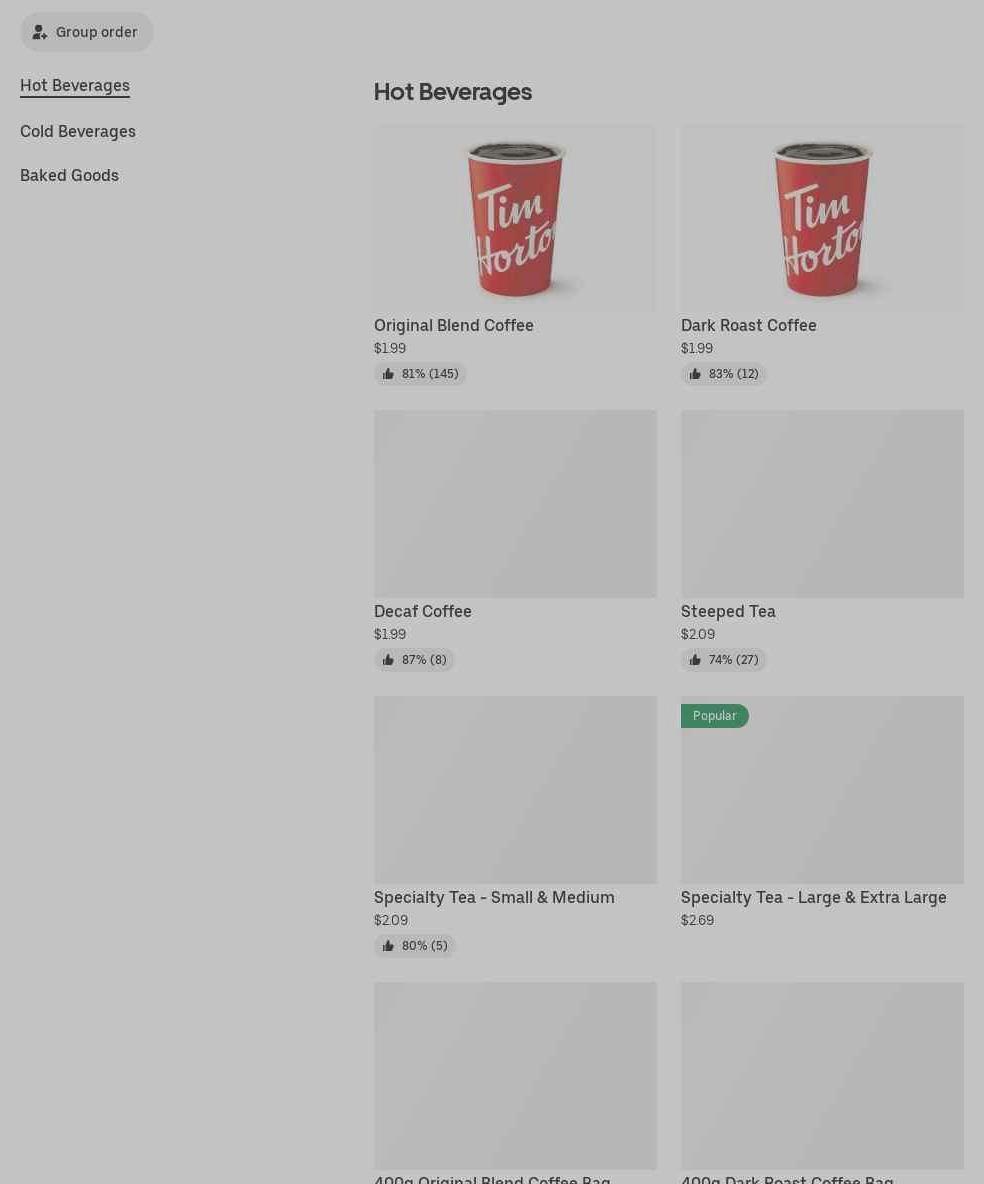
Task: Open Dark Roast Coffee cup image
Action: coord(822,218)
